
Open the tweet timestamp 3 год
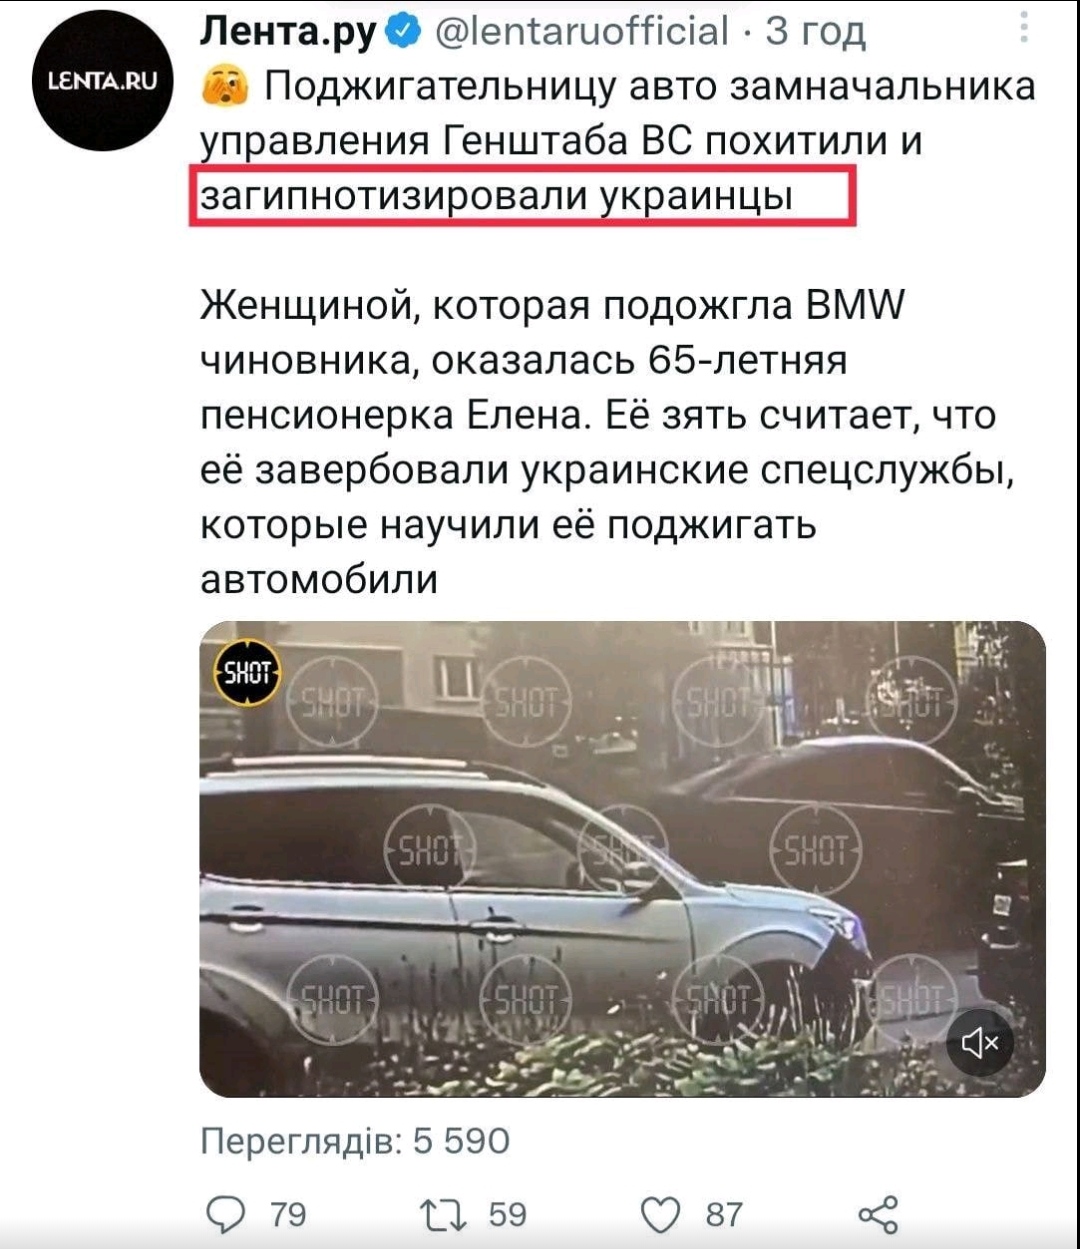(x=814, y=32)
